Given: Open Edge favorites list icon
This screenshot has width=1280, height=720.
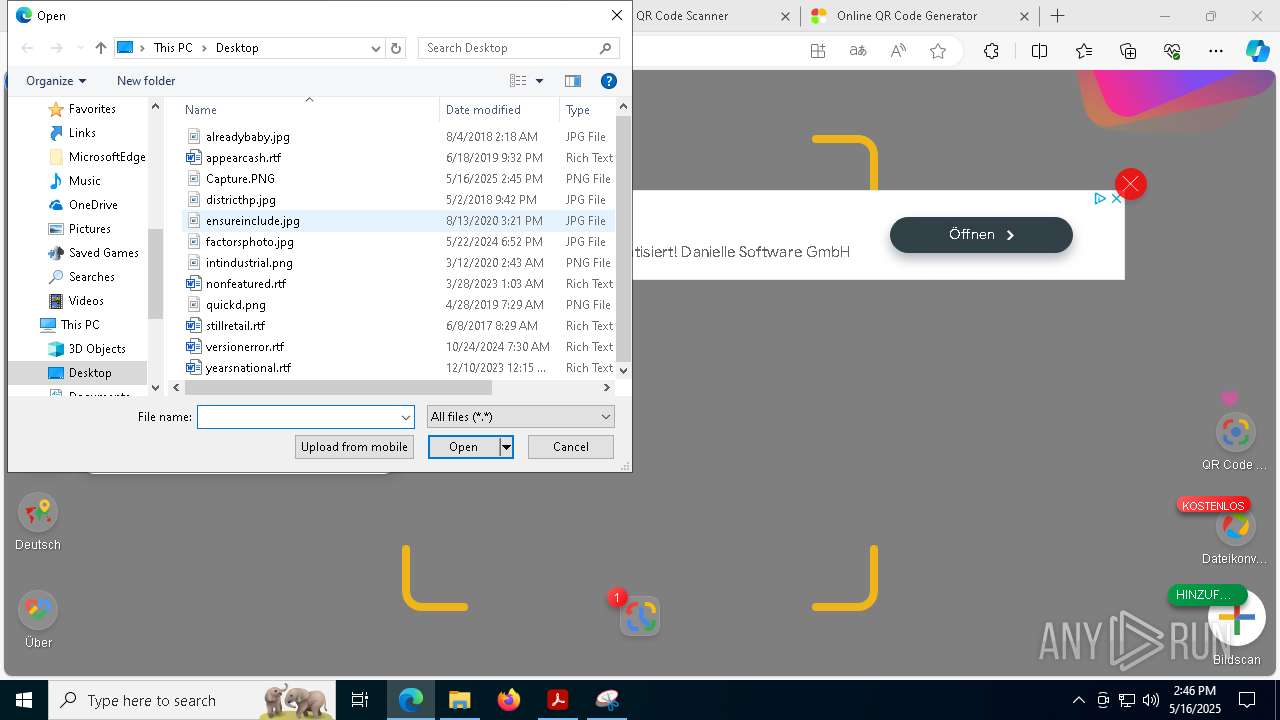Looking at the screenshot, I should [1084, 51].
